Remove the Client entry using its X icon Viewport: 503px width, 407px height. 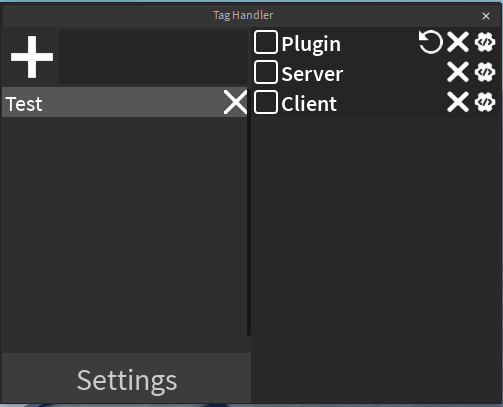458,102
